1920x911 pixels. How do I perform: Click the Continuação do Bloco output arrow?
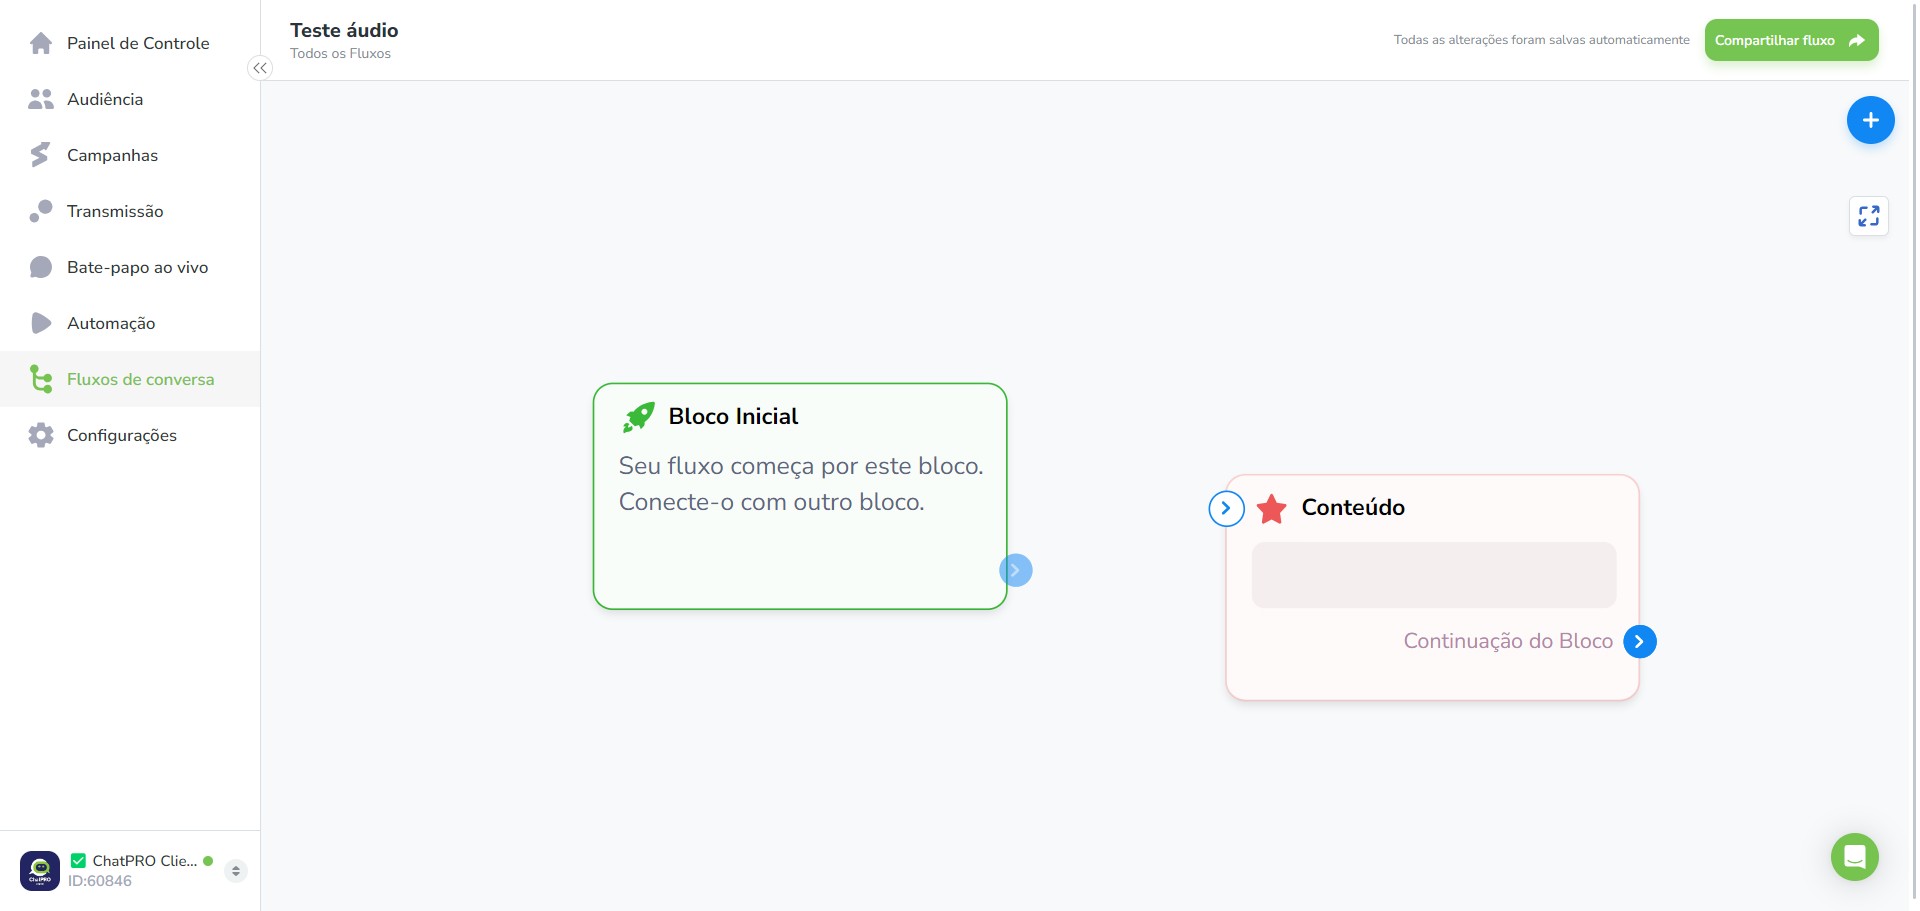point(1640,641)
